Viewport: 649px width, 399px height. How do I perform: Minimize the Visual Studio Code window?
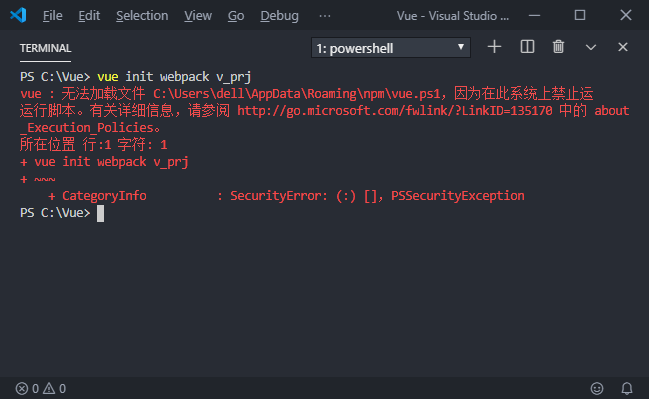(x=534, y=15)
